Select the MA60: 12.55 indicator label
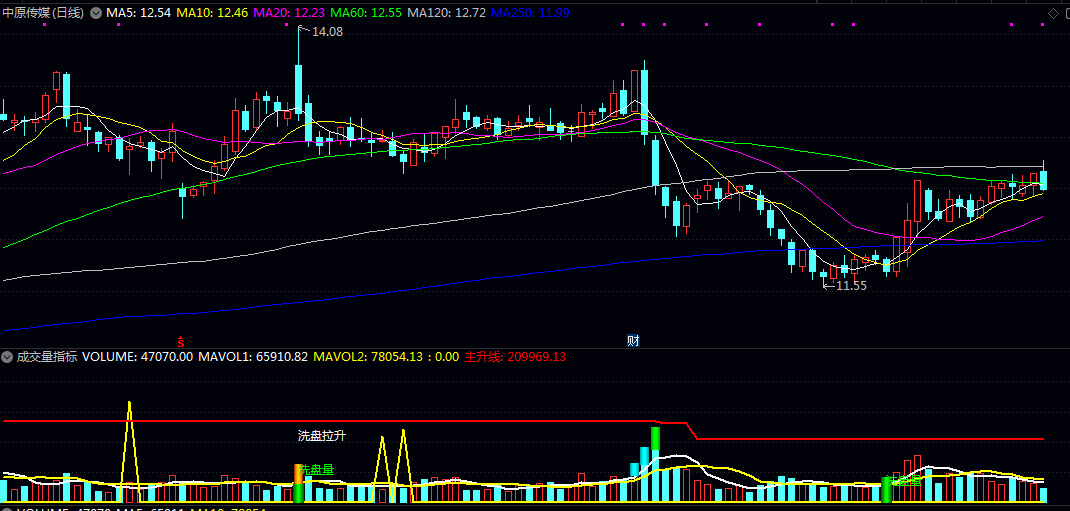The width and height of the screenshot is (1070, 511). click(366, 13)
